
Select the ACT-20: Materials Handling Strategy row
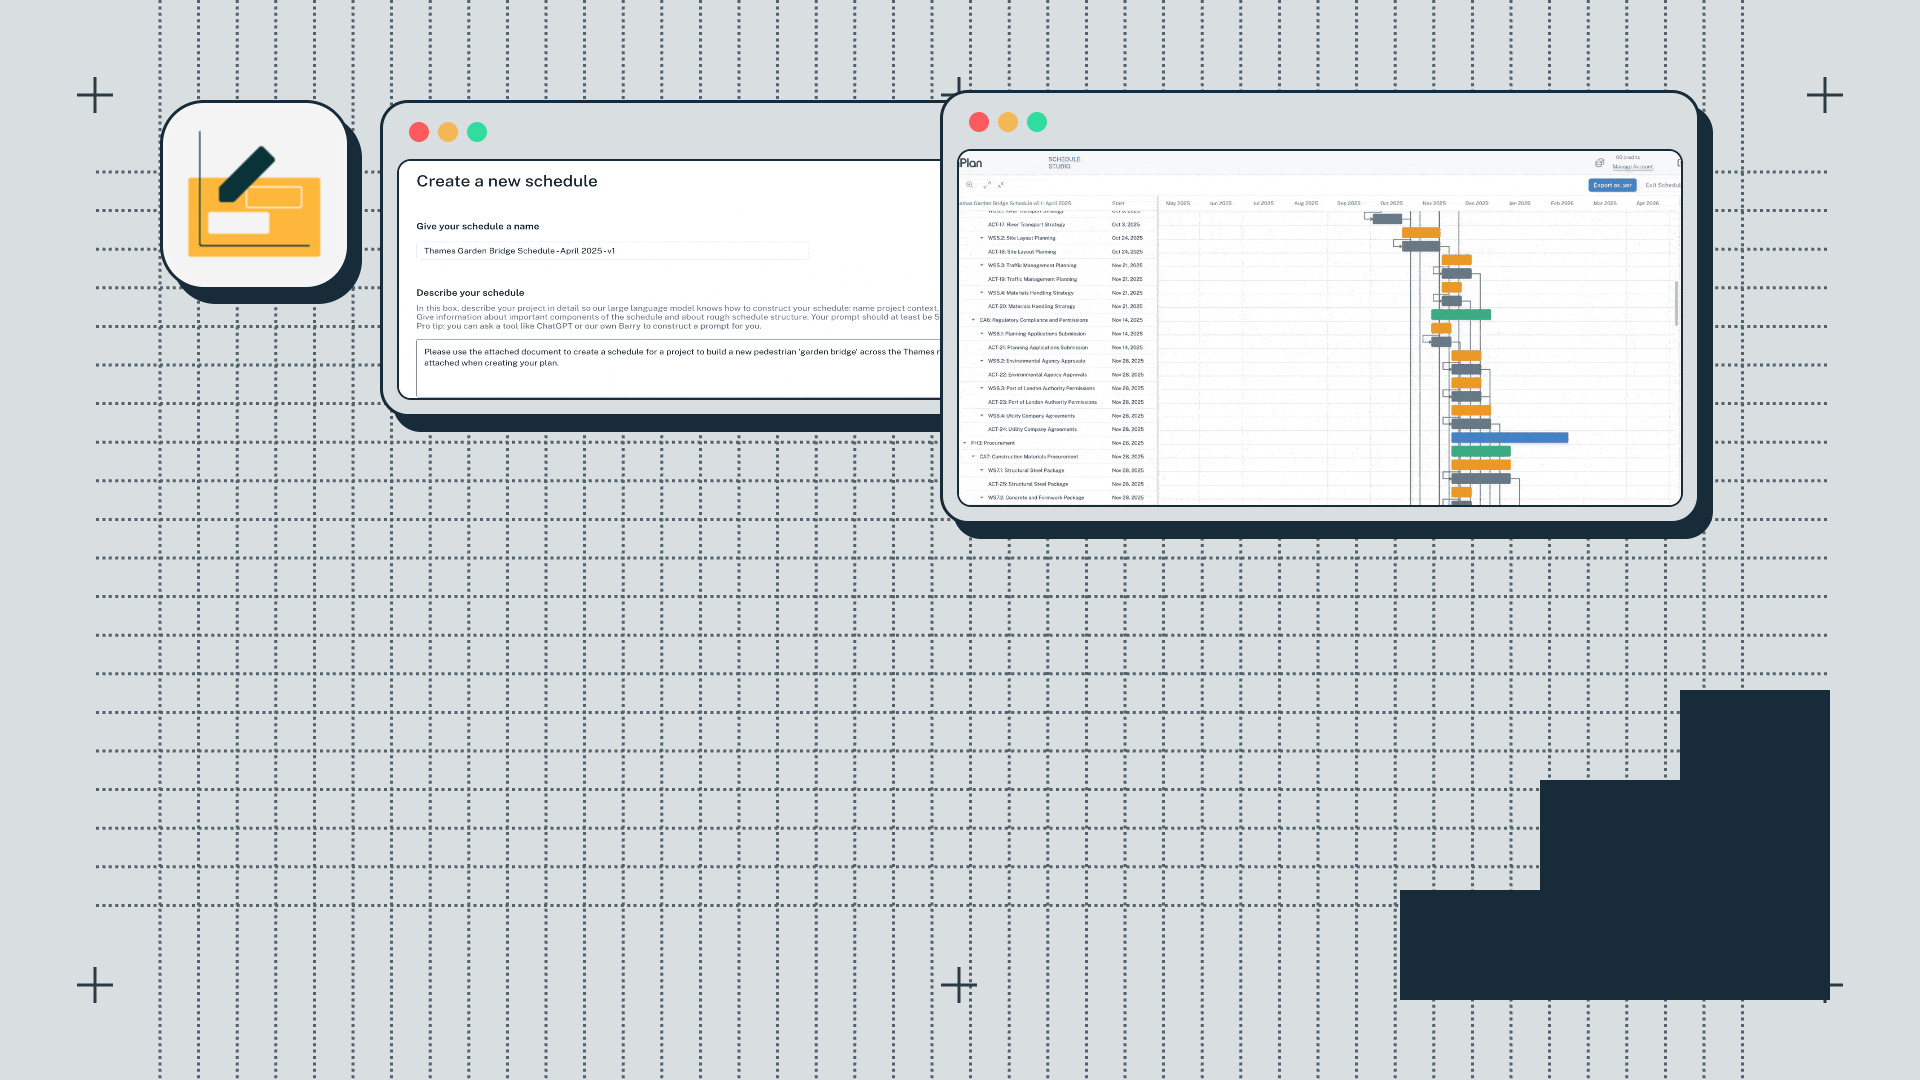(1057, 307)
